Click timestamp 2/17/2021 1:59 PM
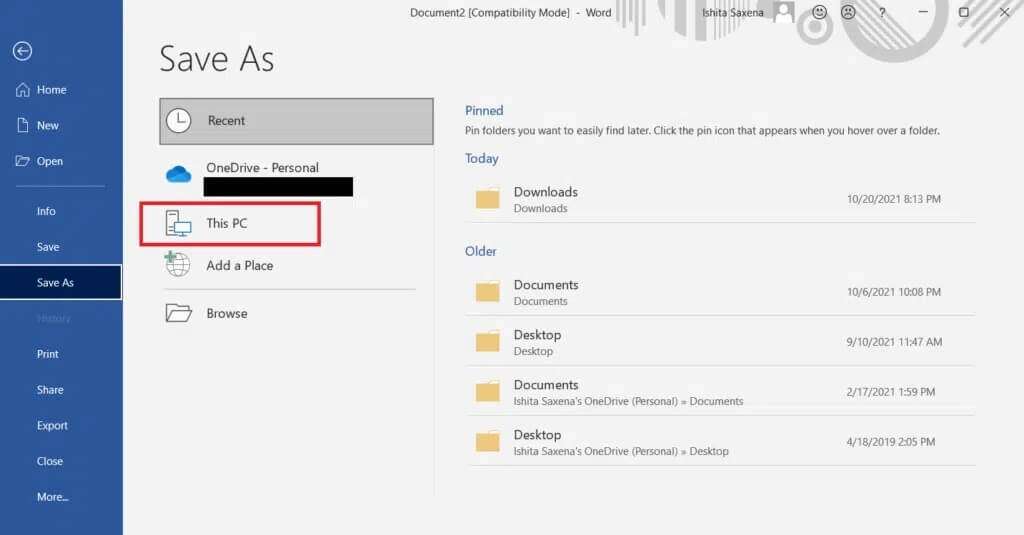The height and width of the screenshot is (535, 1024). coord(891,392)
